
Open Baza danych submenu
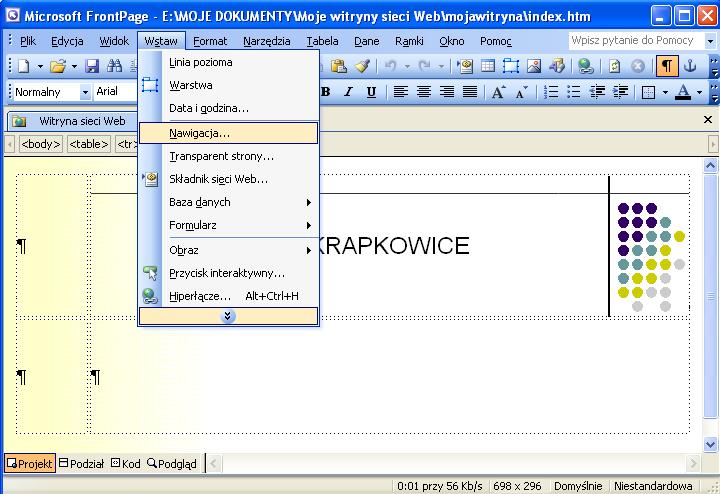pyautogui.click(x=228, y=202)
